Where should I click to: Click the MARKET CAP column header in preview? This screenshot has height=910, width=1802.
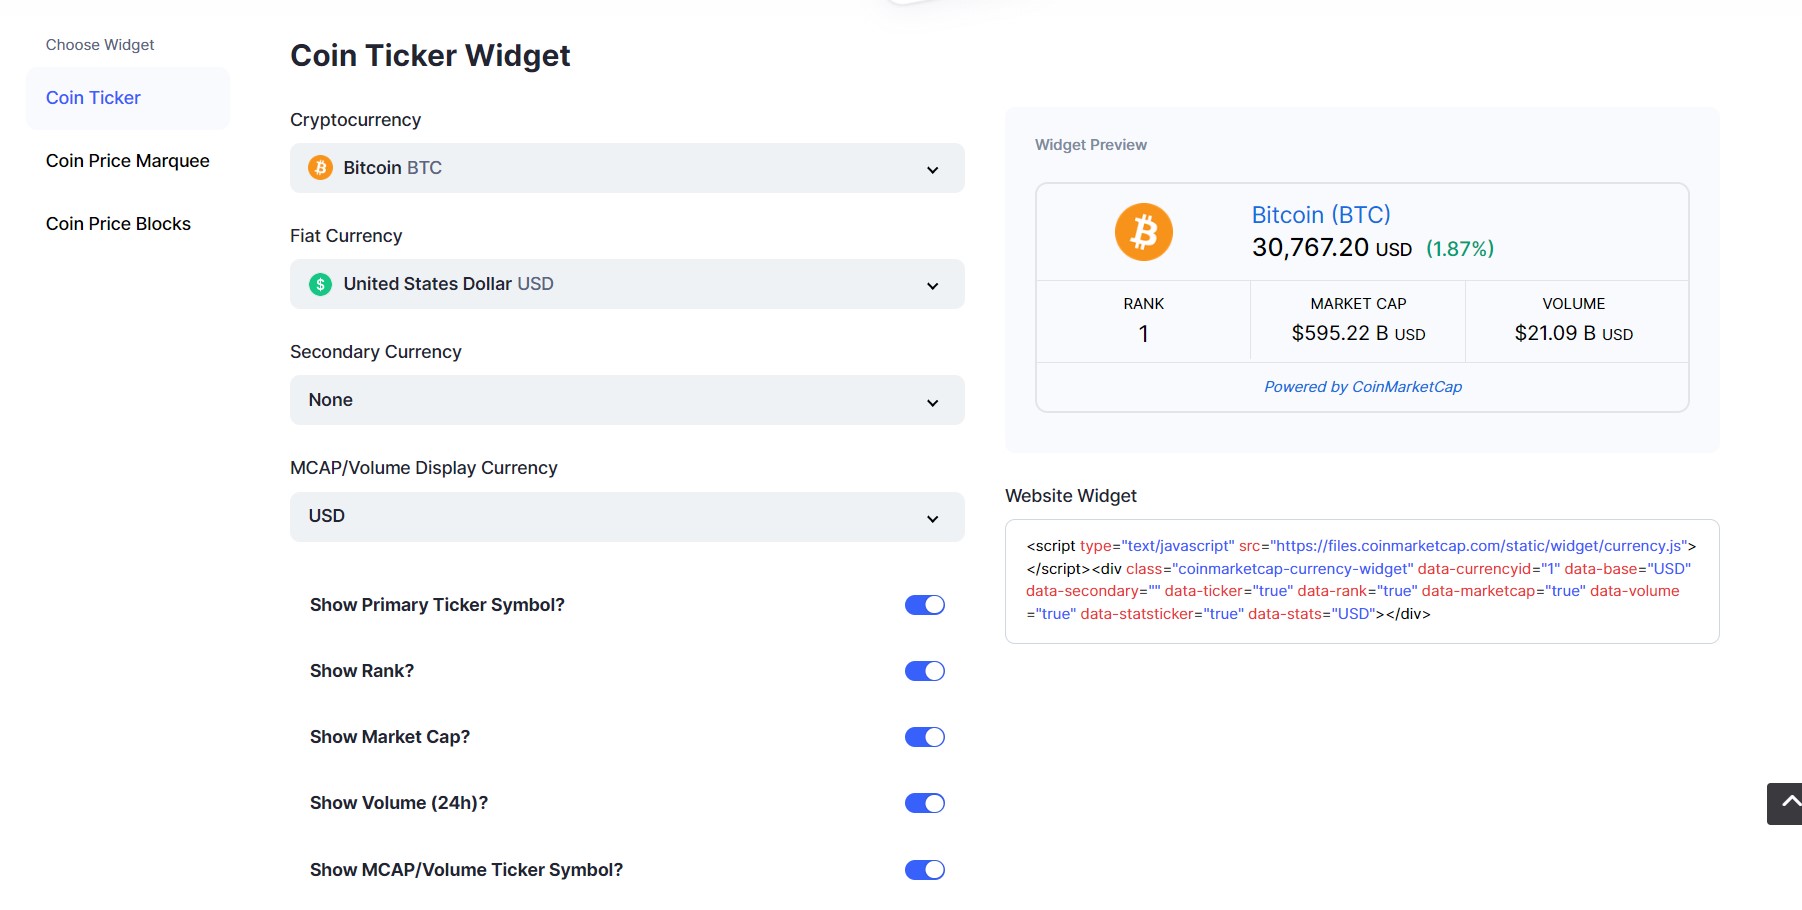pos(1358,304)
